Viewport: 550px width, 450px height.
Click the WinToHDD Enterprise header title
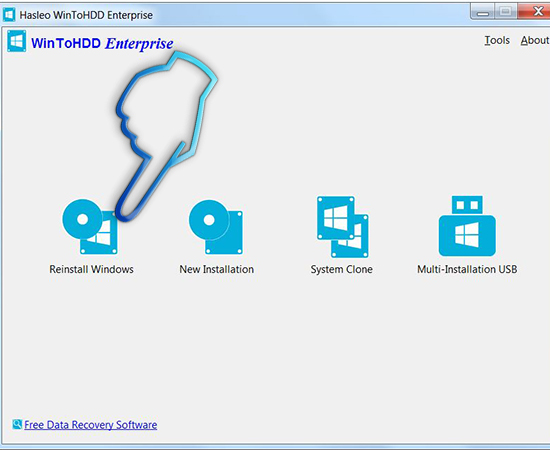pyautogui.click(x=102, y=43)
